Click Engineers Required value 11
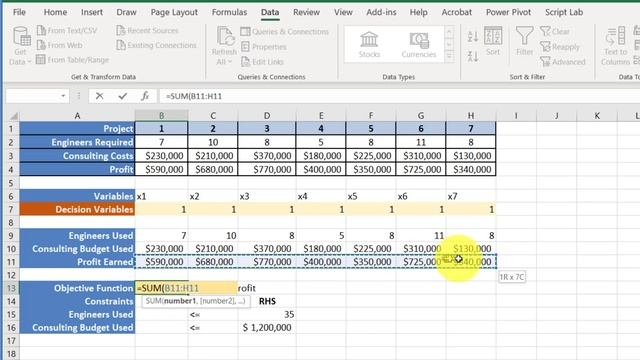This screenshot has width=640, height=360. pyautogui.click(x=421, y=142)
